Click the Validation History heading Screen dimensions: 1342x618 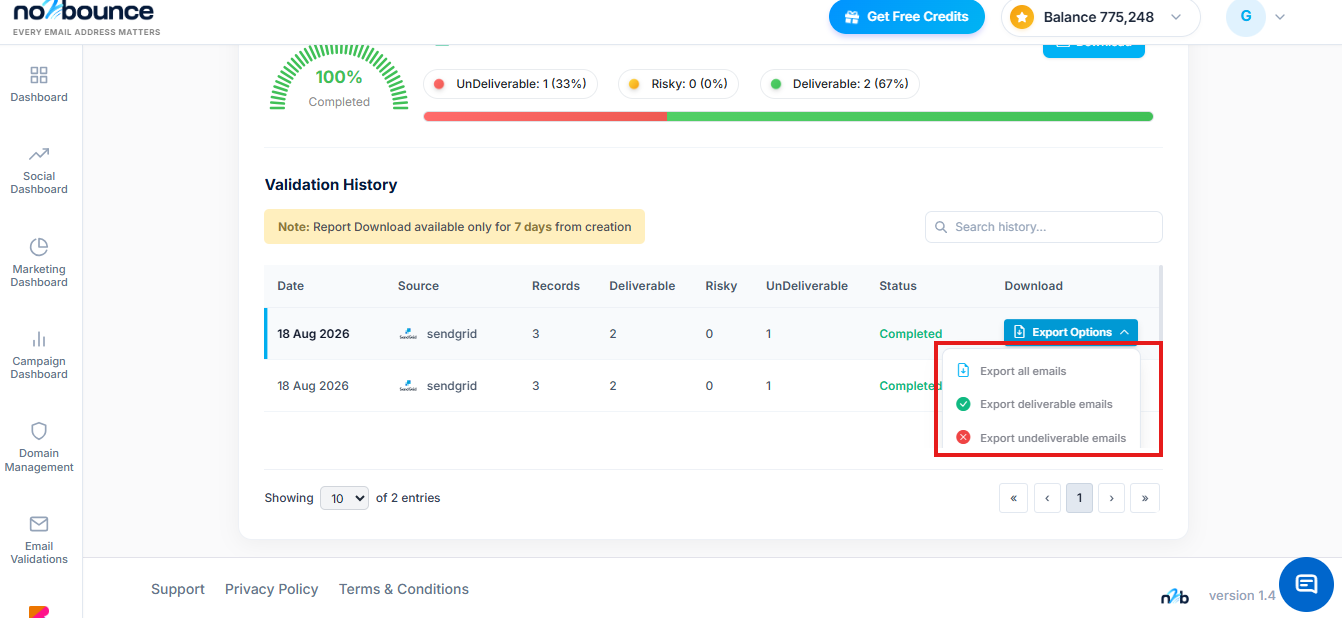[x=331, y=185]
